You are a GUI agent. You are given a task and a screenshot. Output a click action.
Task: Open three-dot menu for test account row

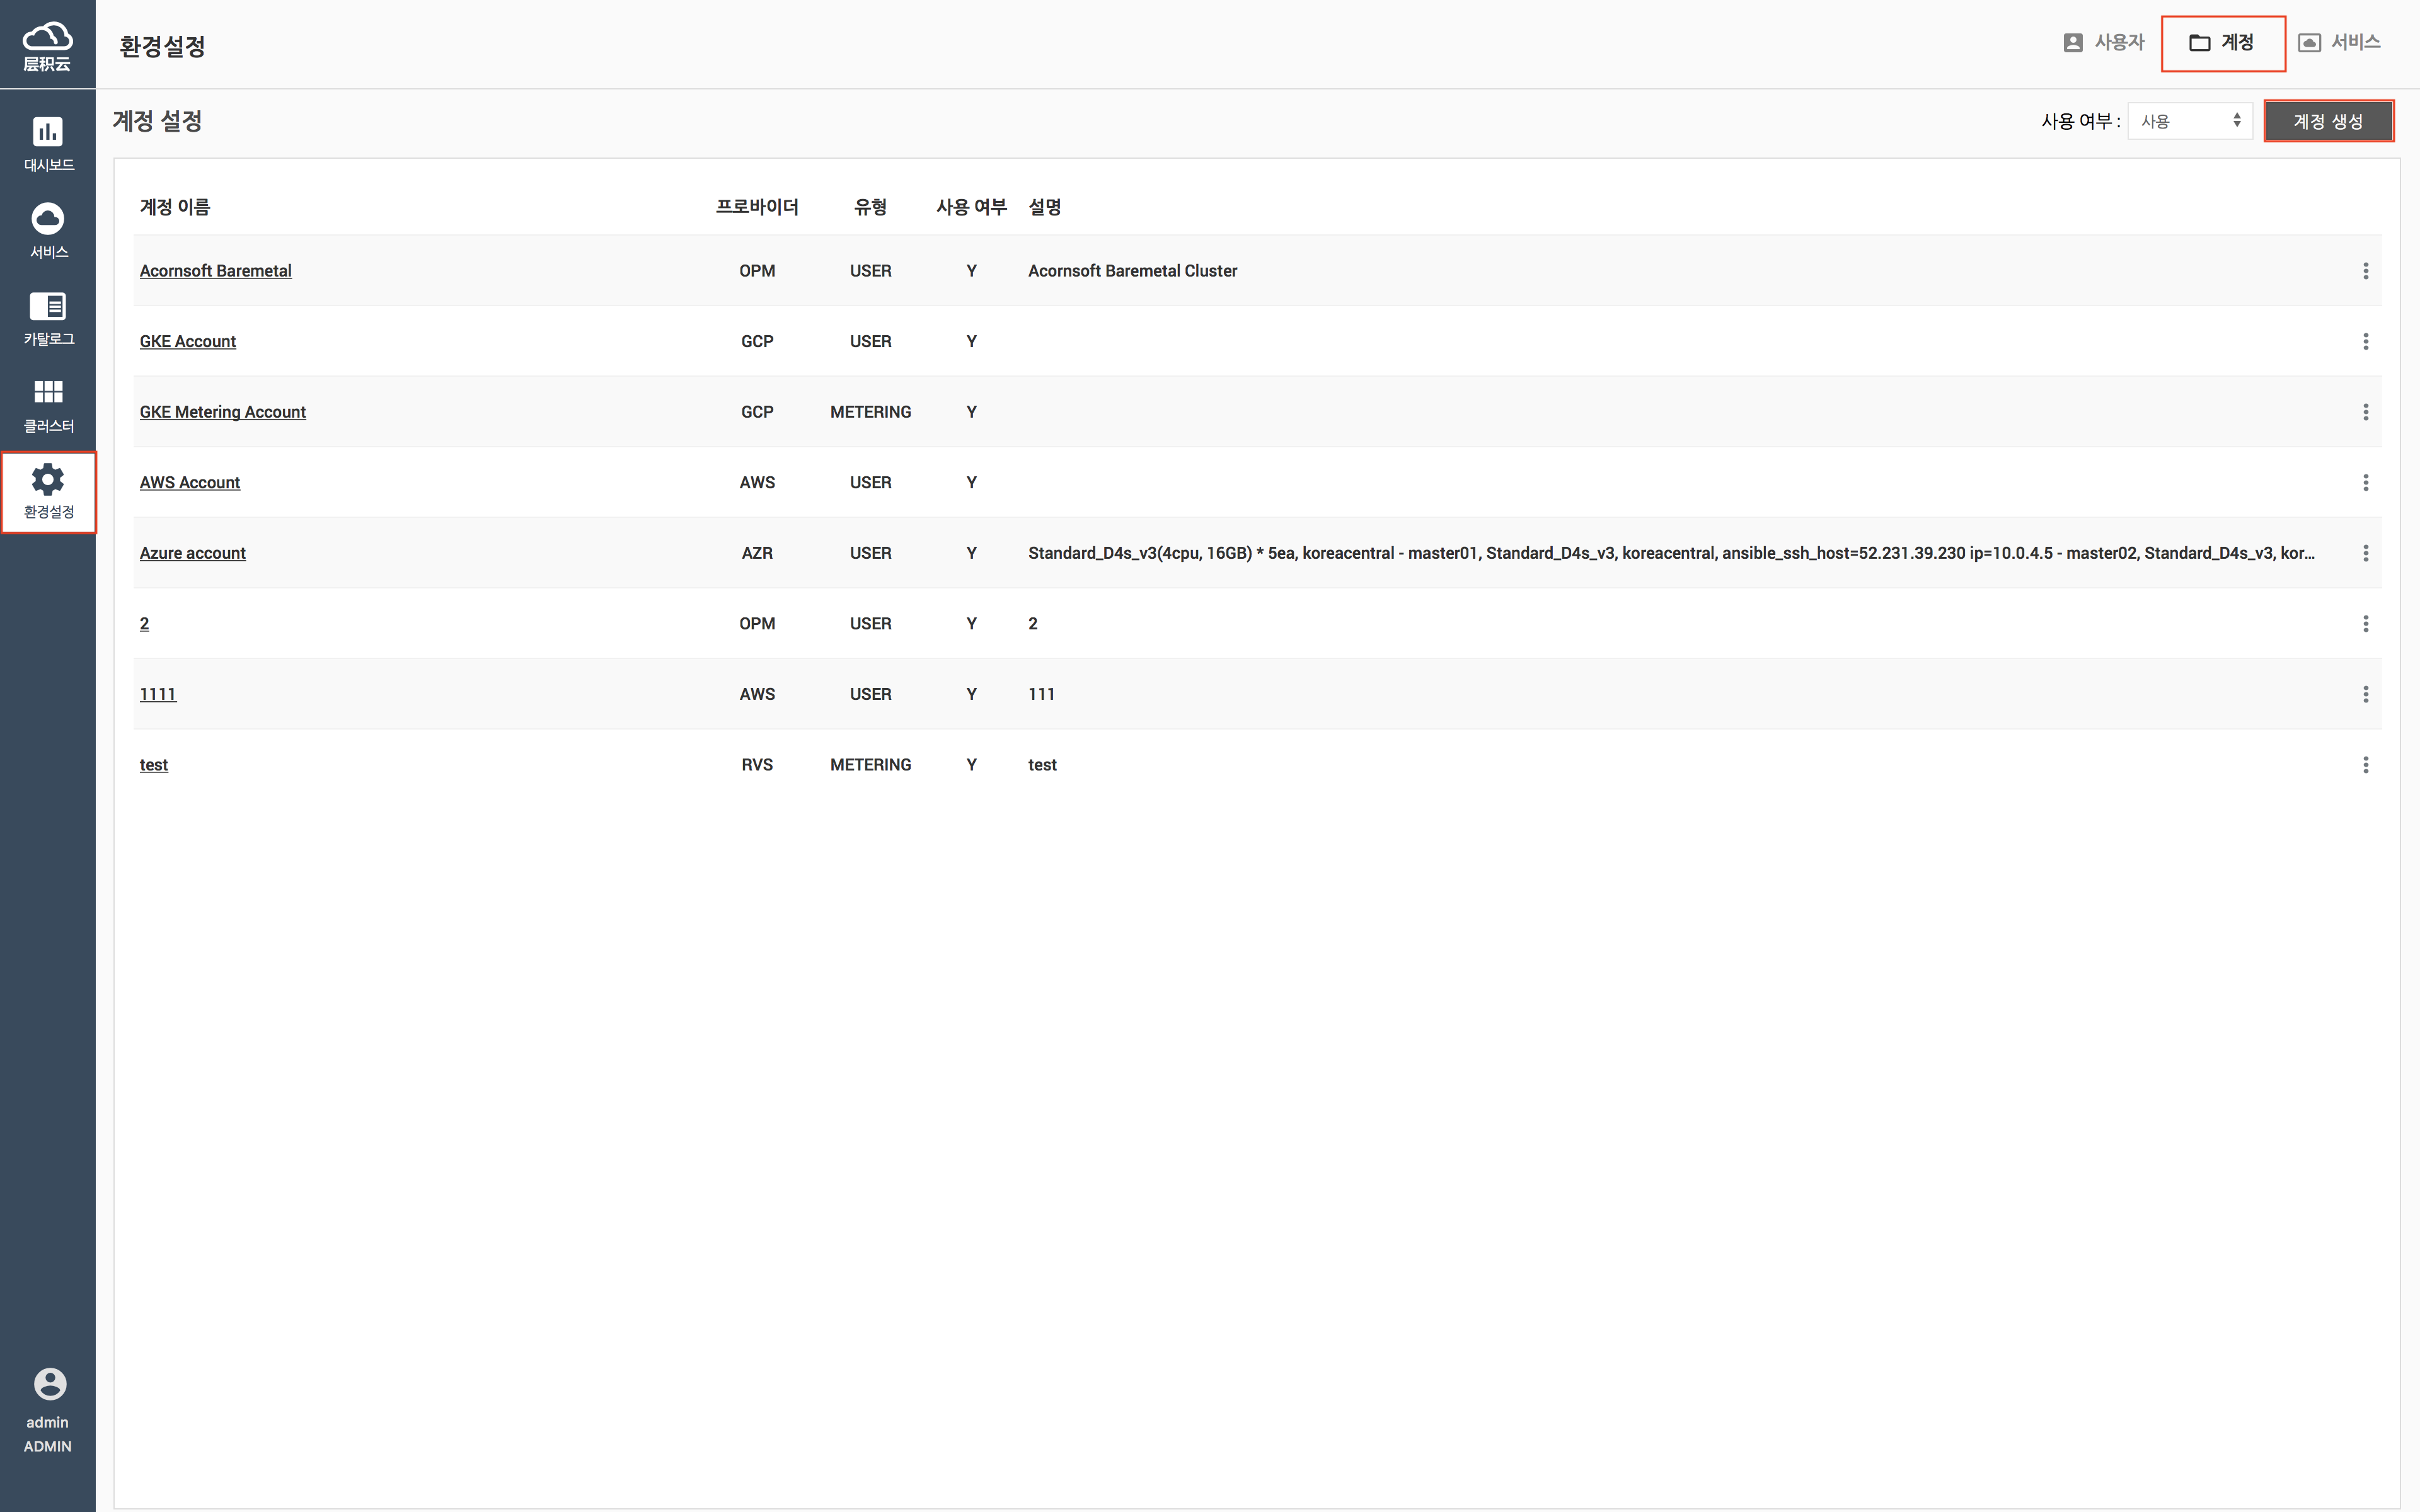pos(2365,765)
